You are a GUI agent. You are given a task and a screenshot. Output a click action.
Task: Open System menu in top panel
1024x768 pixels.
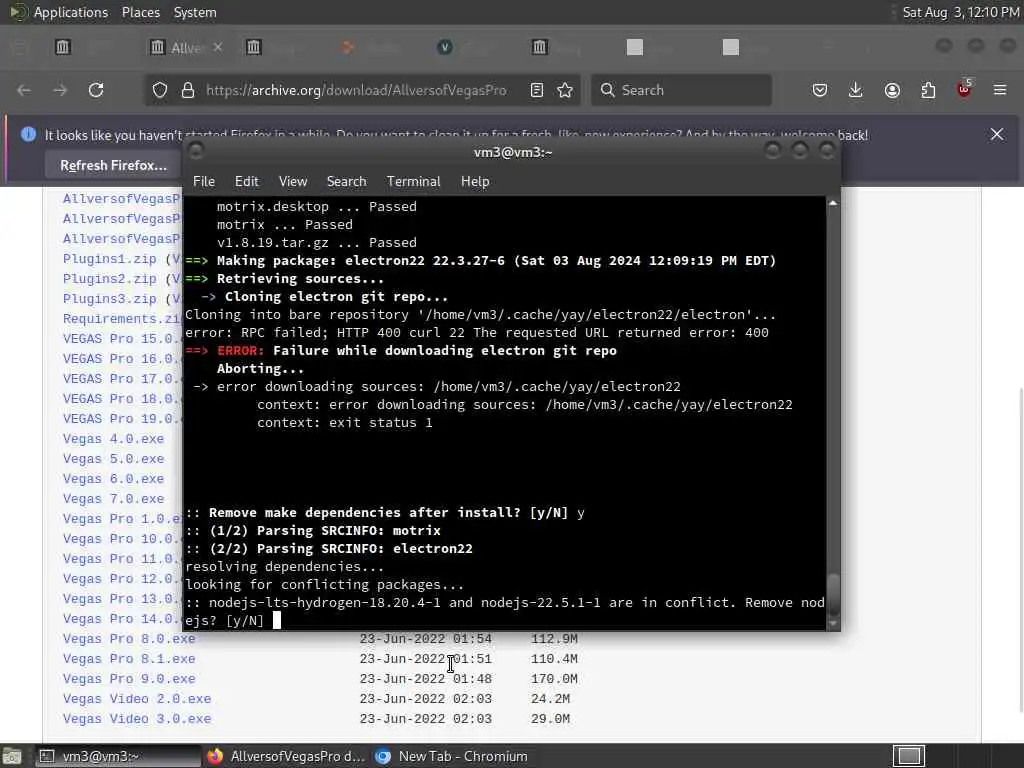click(195, 12)
